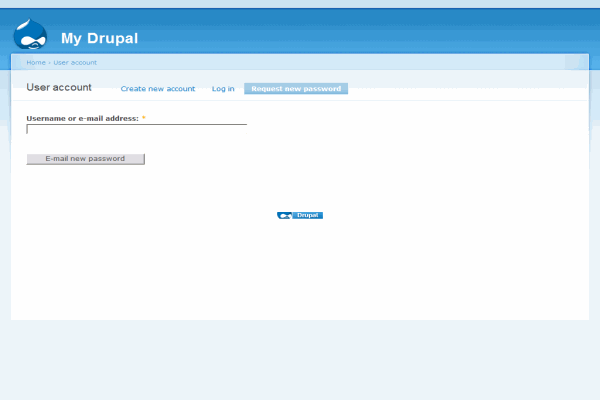Switch to the Log in tab

[x=223, y=89]
